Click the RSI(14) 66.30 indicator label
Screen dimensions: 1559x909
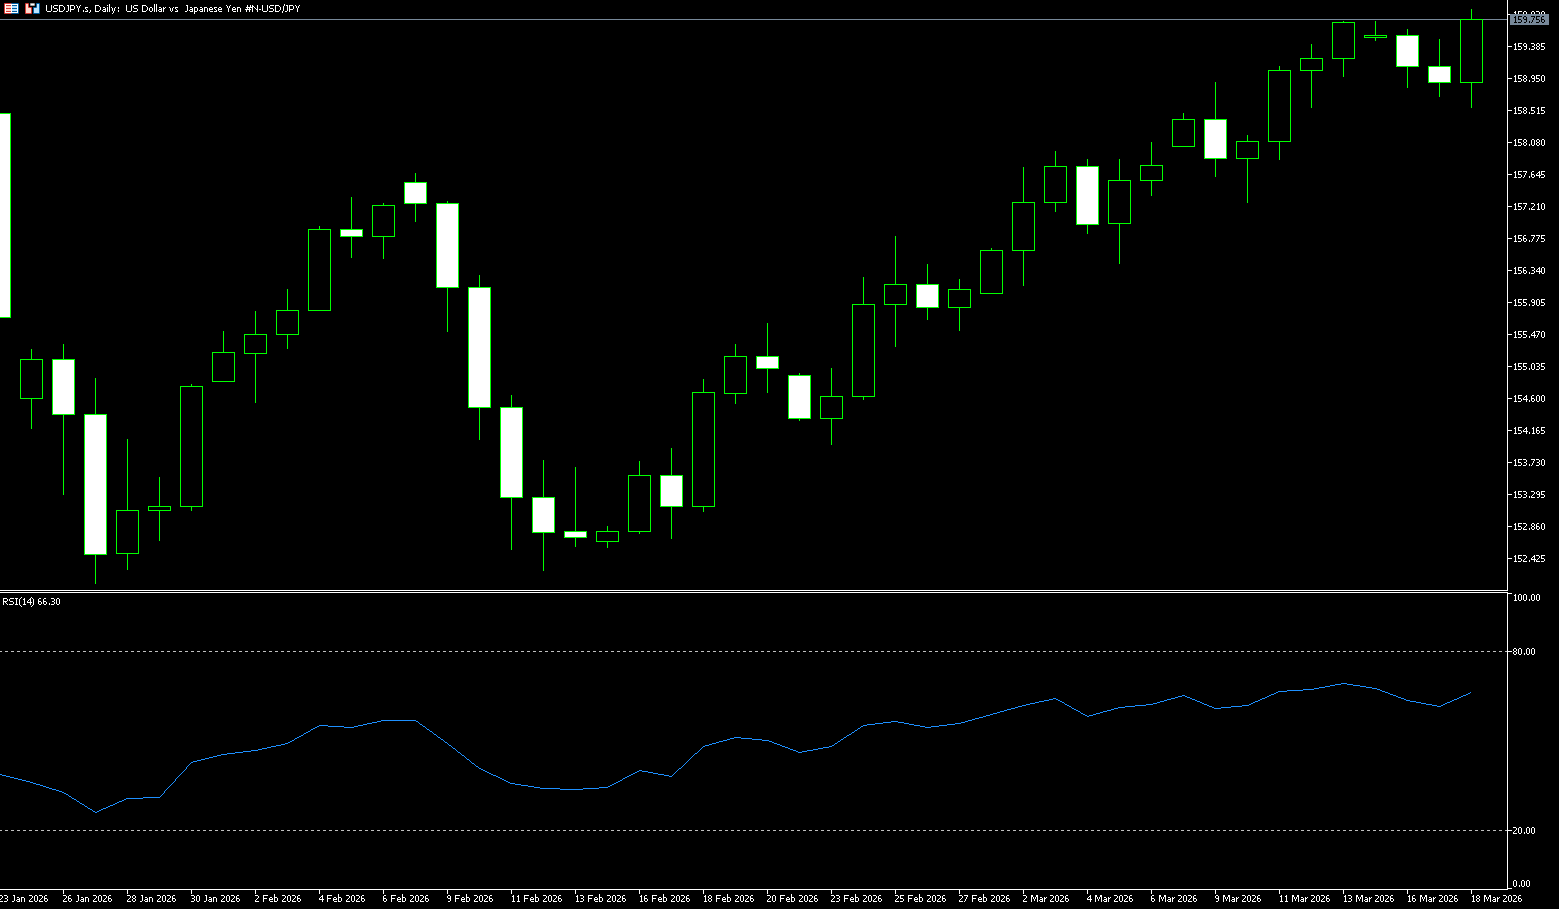[x=31, y=601]
